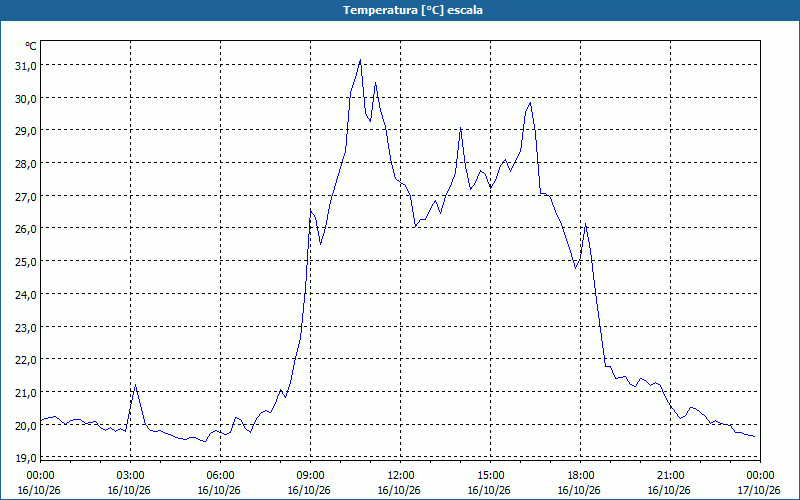Viewport: 800px width, 500px height.
Task: Select the 24,0 Y-axis label
Action: click(x=26, y=294)
